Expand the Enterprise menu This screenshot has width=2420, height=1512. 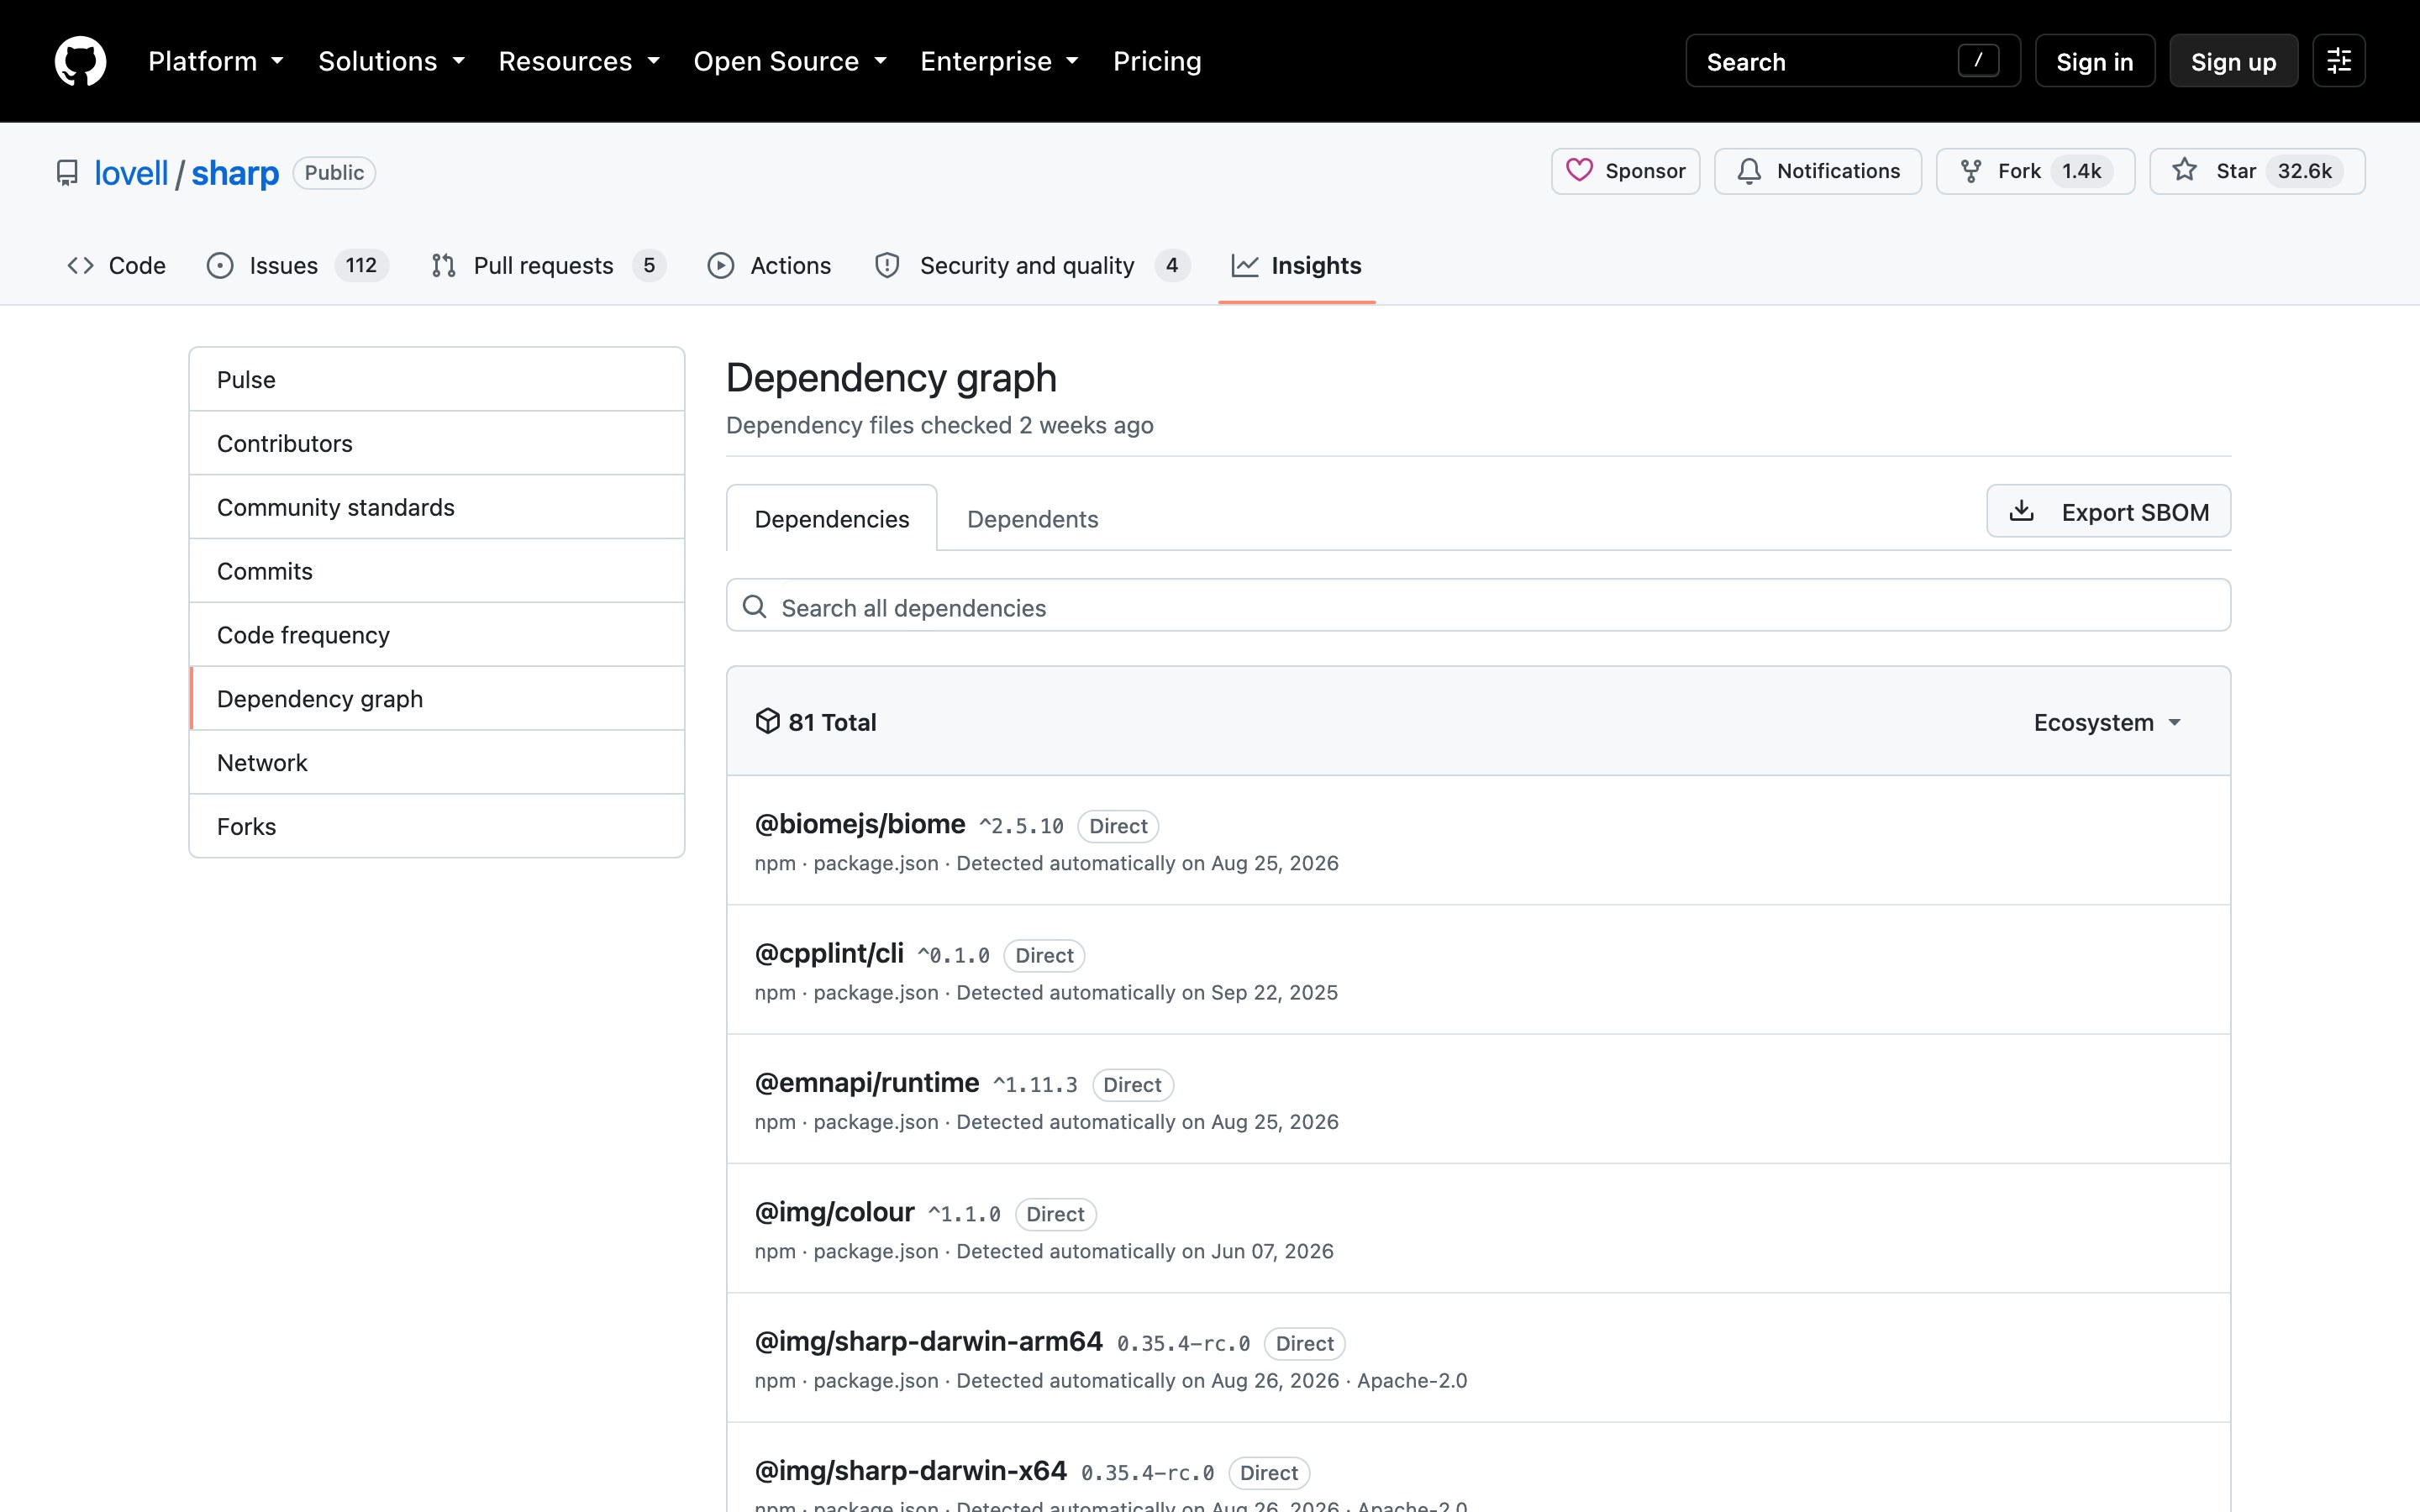pos(999,61)
